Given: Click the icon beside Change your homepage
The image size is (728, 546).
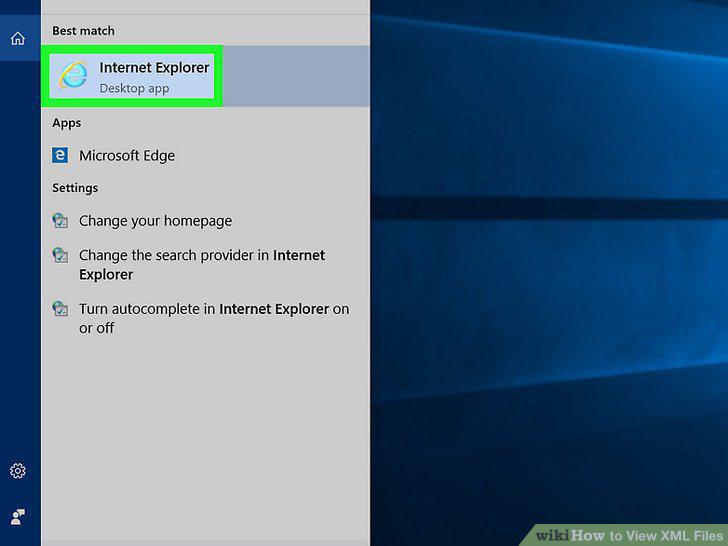Looking at the screenshot, I should [x=60, y=221].
